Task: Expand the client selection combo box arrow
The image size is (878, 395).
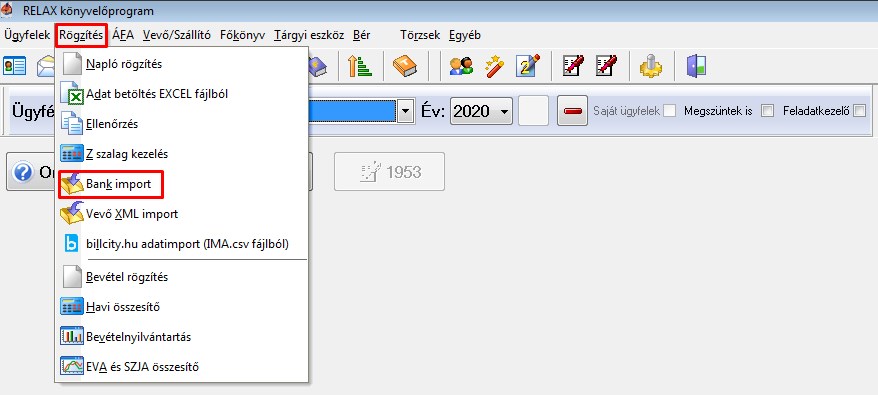Action: (405, 111)
